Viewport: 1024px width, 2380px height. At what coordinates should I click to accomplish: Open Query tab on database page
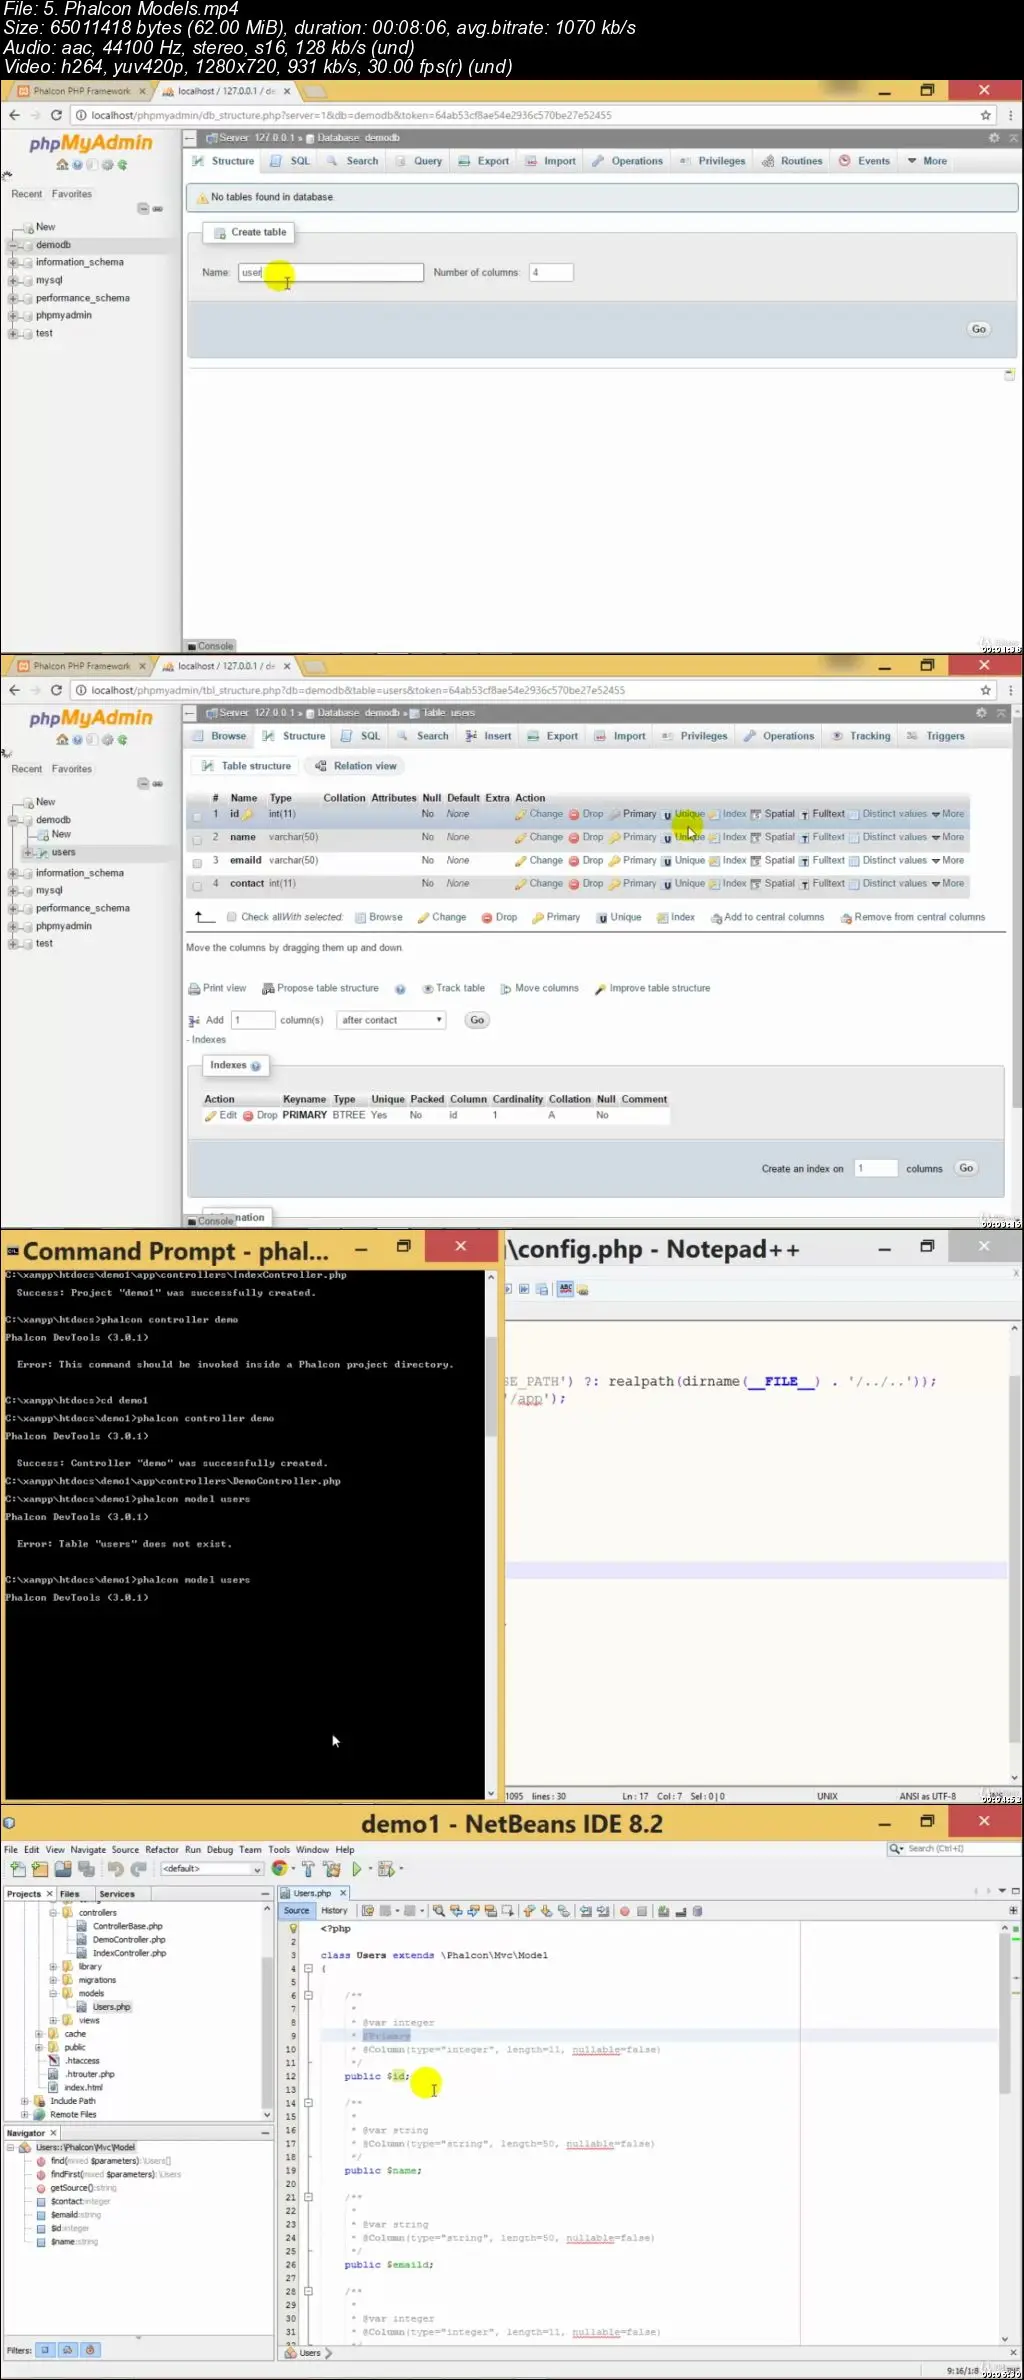[x=418, y=161]
